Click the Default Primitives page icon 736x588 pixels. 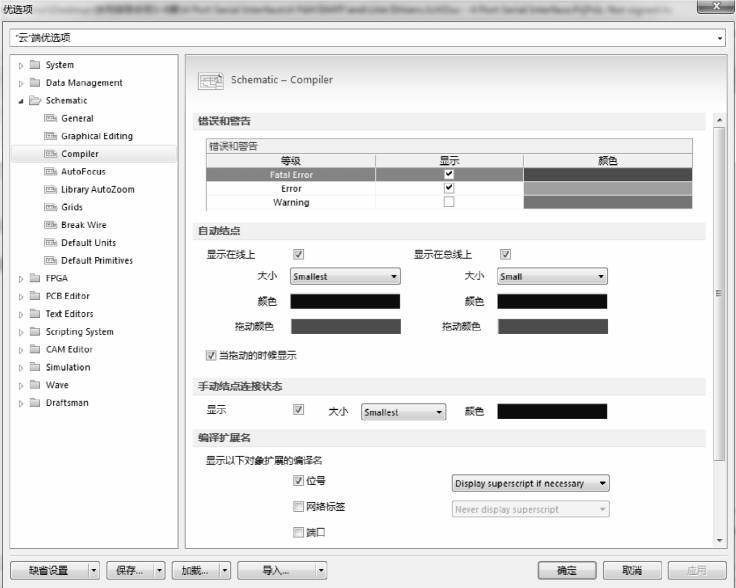(x=50, y=260)
